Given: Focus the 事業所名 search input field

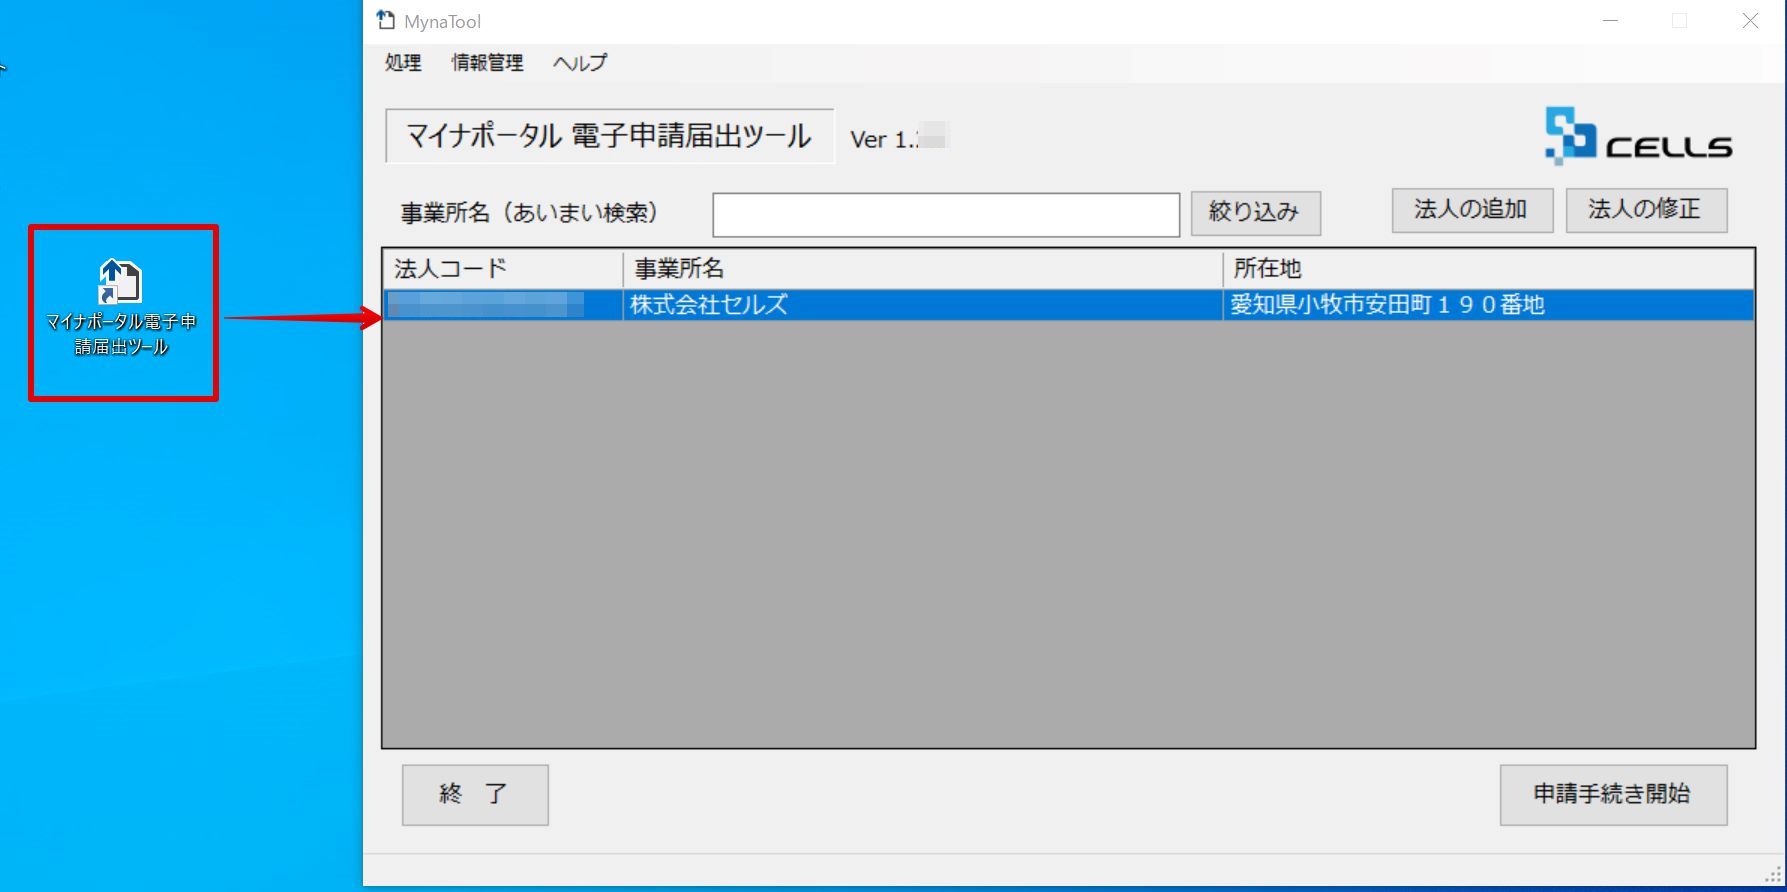Looking at the screenshot, I should tap(946, 214).
